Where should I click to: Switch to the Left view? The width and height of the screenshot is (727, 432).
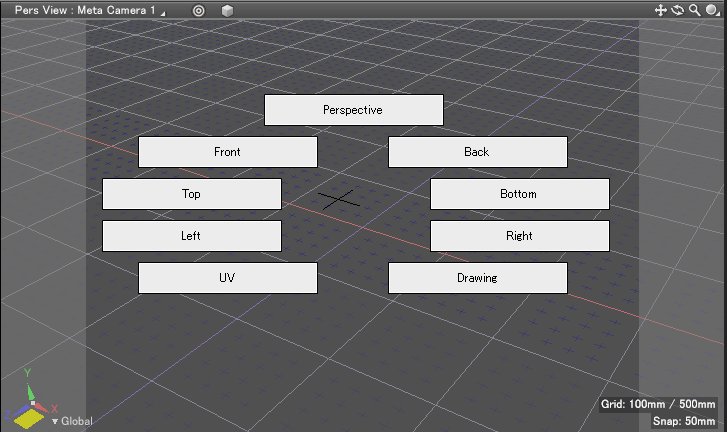[x=191, y=236]
